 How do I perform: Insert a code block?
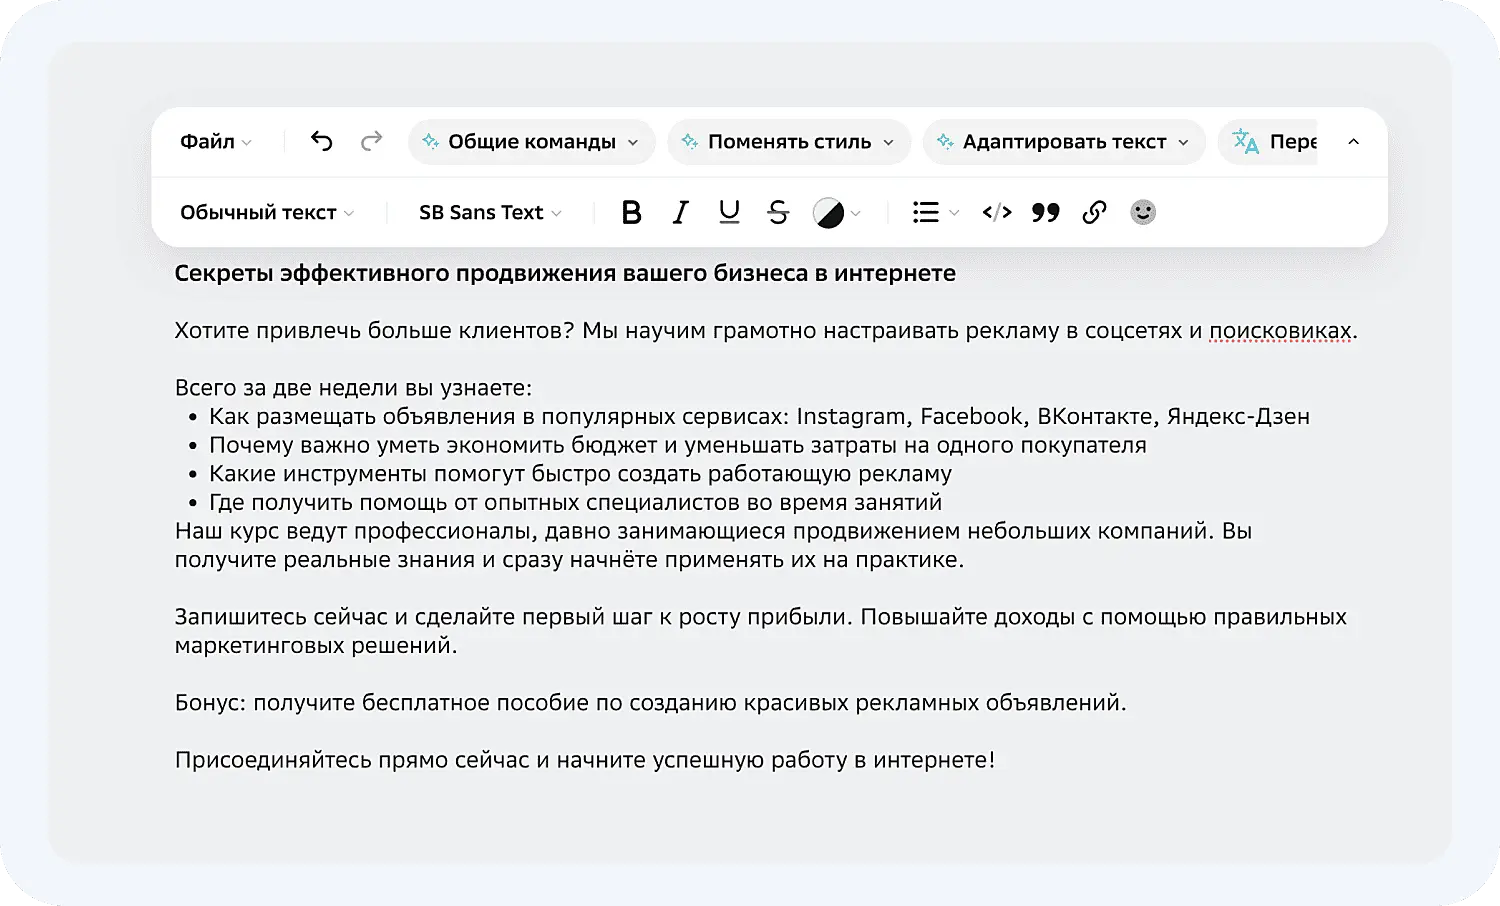tap(997, 212)
